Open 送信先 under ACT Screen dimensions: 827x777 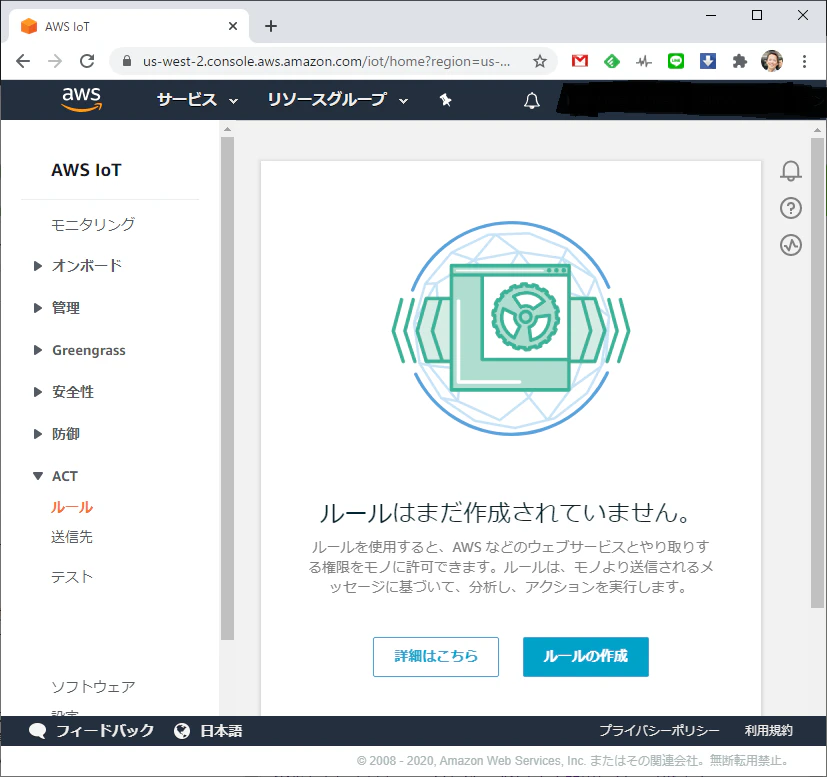coord(72,537)
